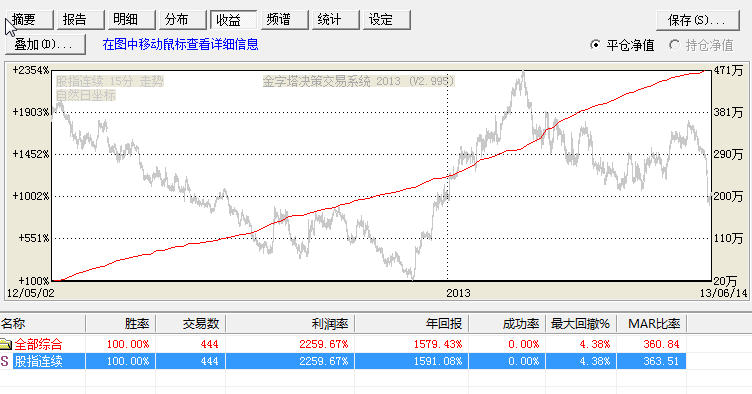Click the 叠加(D)... button

click(x=45, y=45)
